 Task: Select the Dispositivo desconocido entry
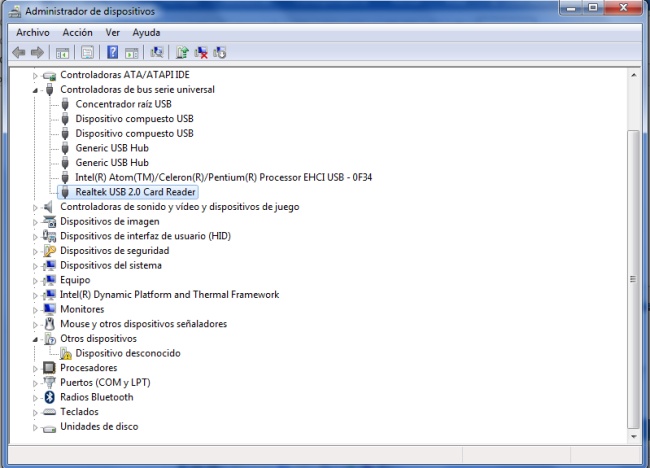[128, 353]
